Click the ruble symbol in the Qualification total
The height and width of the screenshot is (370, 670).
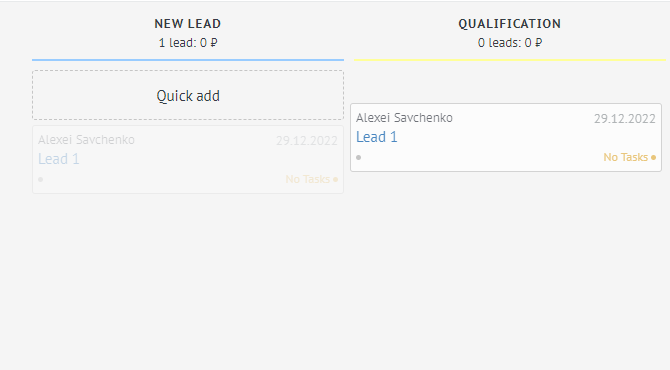538,43
